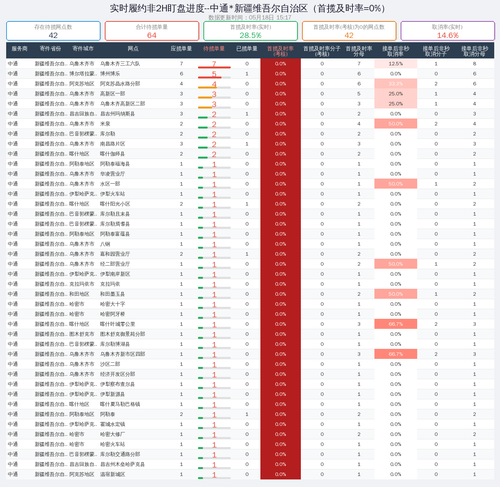Select the 嘉和园营业厅 outlet name
Viewport: 500px width, 487px height.
click(x=115, y=254)
